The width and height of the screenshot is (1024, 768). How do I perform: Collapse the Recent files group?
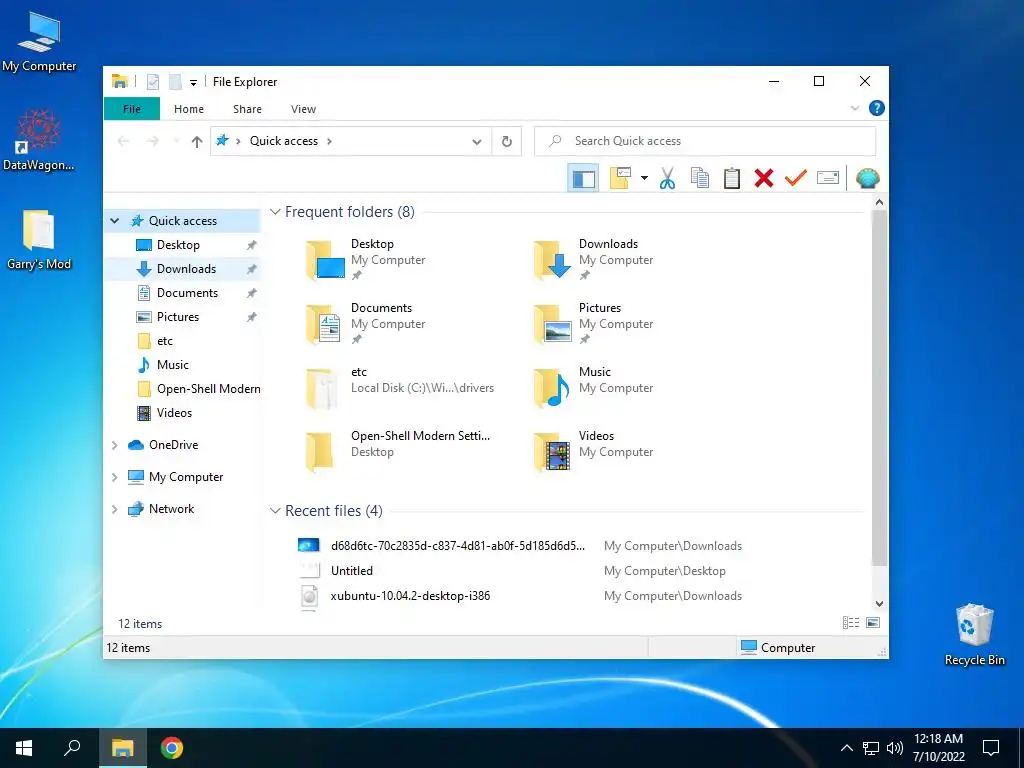tap(275, 511)
